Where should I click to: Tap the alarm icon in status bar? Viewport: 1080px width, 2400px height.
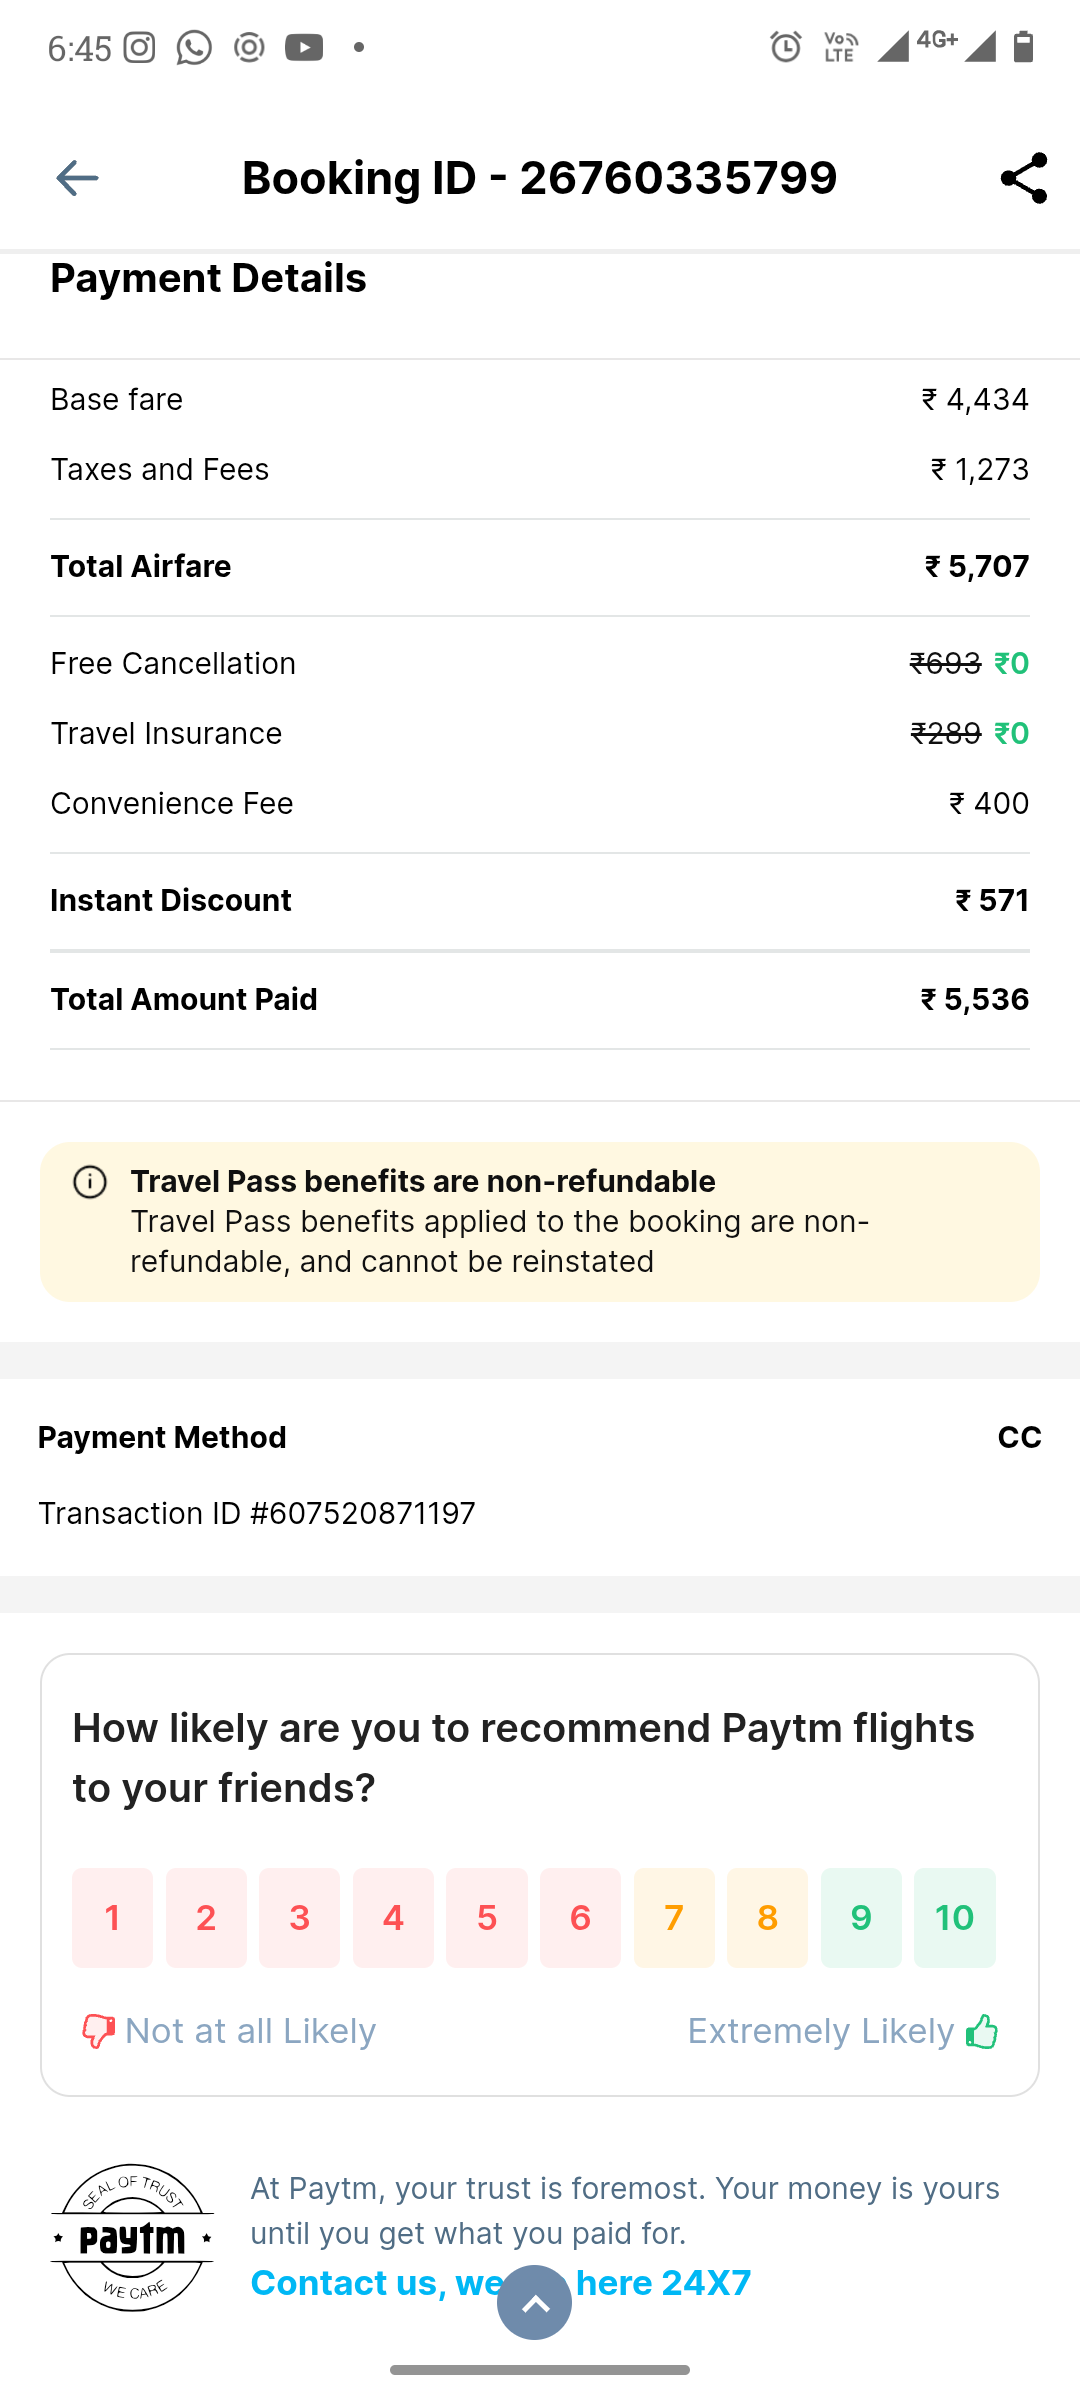pyautogui.click(x=786, y=47)
